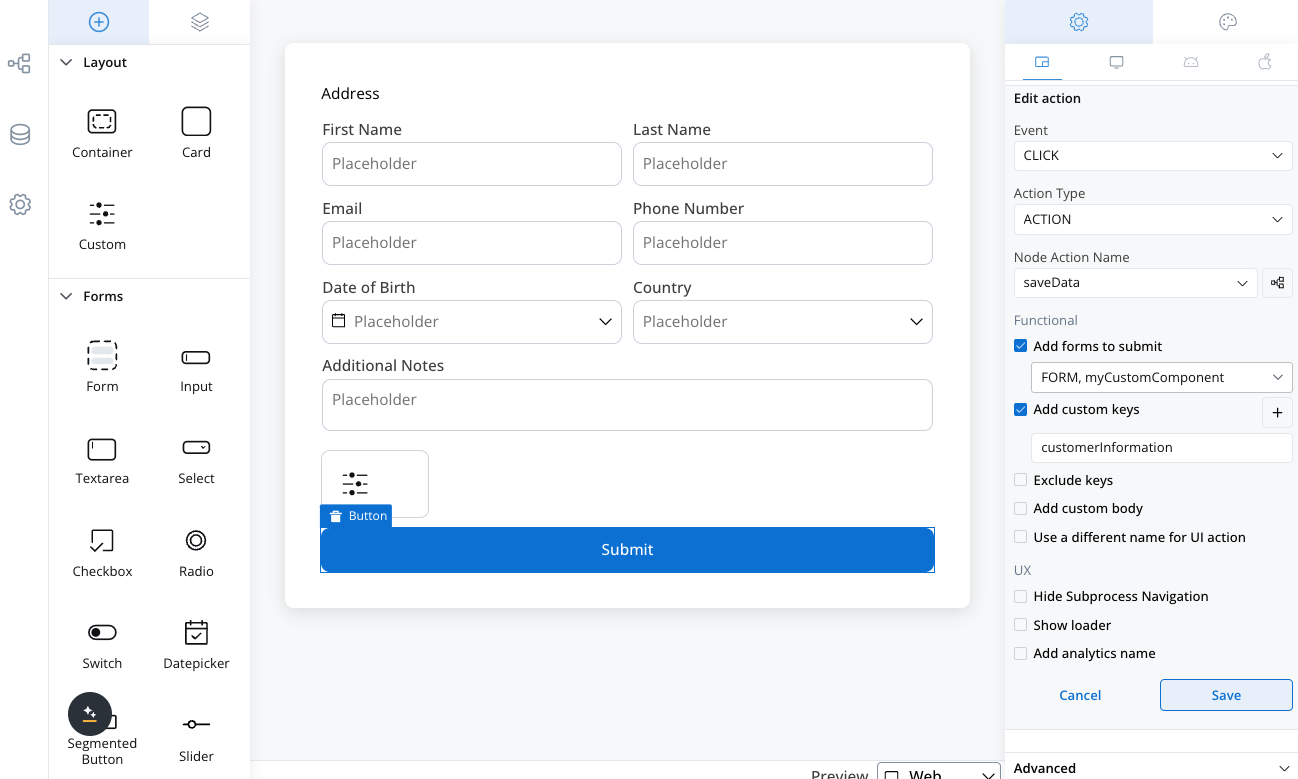Click the Additional Notes textarea
1298x779 pixels.
click(627, 405)
